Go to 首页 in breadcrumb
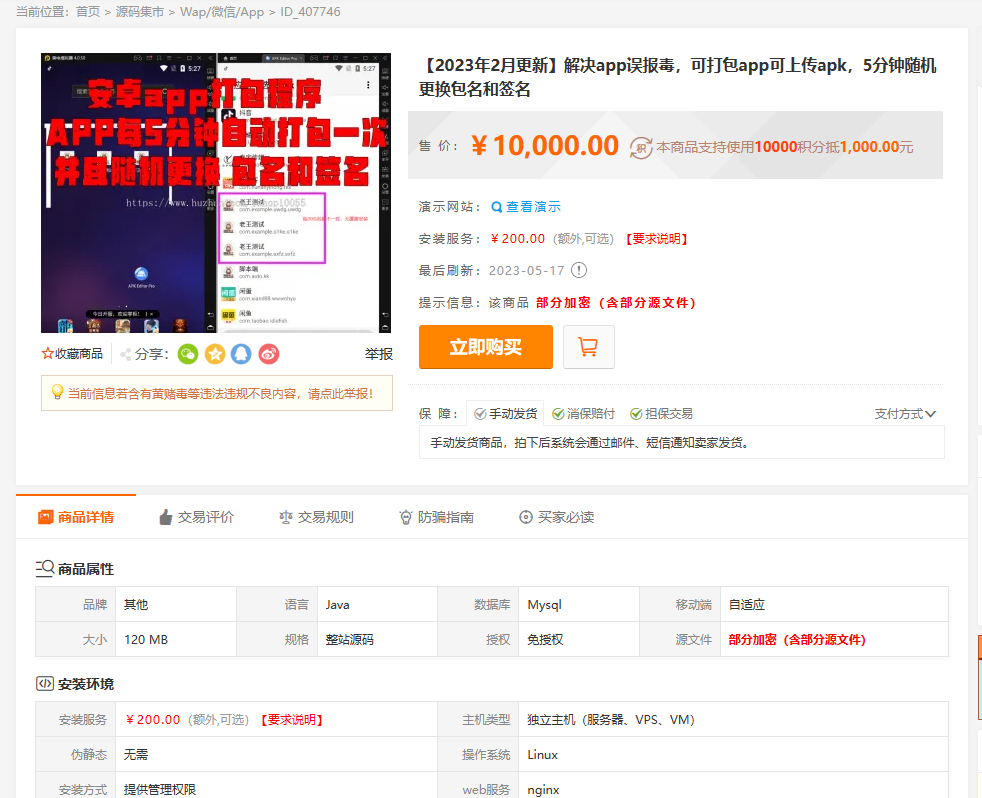 [88, 12]
